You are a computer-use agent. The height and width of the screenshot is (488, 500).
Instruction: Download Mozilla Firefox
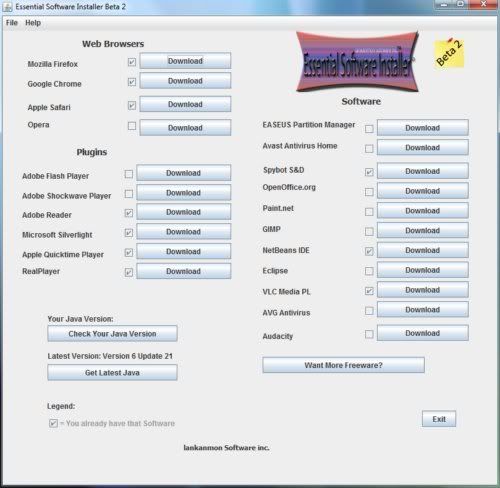[185, 61]
